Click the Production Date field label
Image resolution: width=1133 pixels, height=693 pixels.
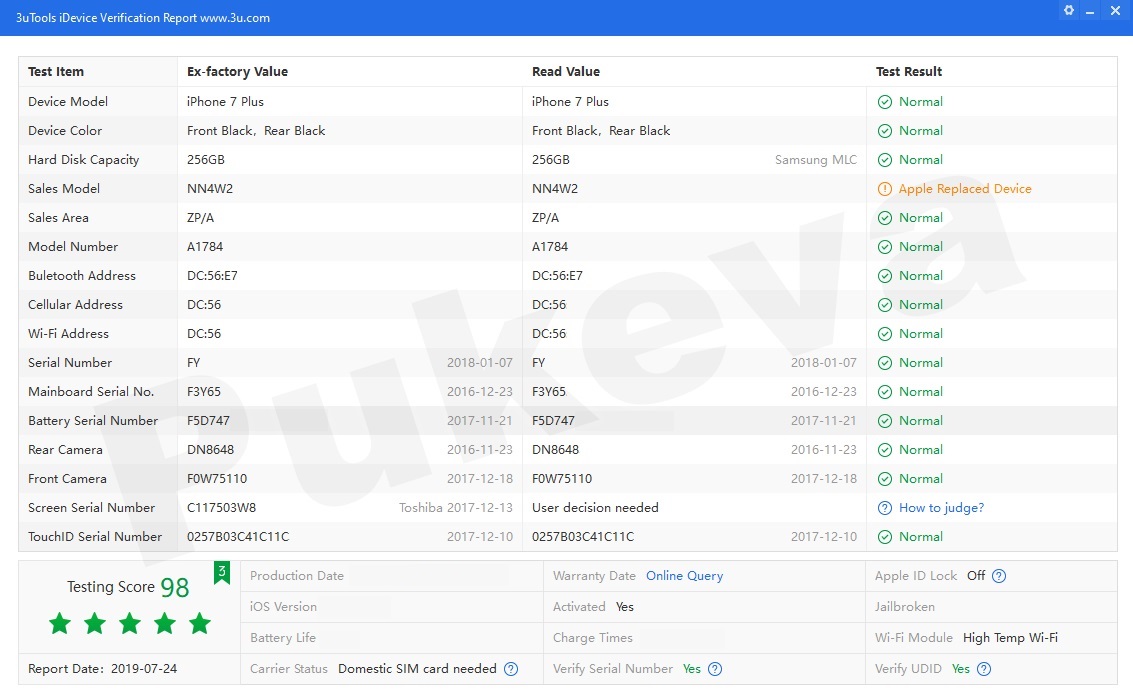(x=296, y=576)
